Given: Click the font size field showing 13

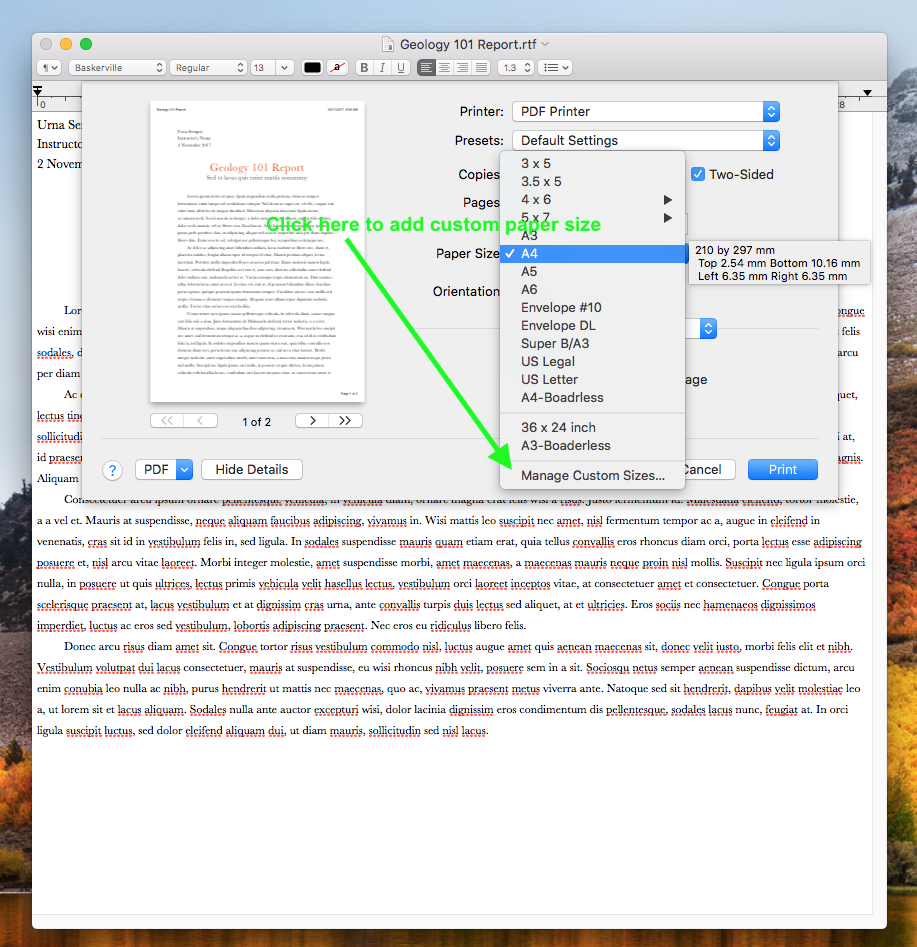Looking at the screenshot, I should coord(263,68).
